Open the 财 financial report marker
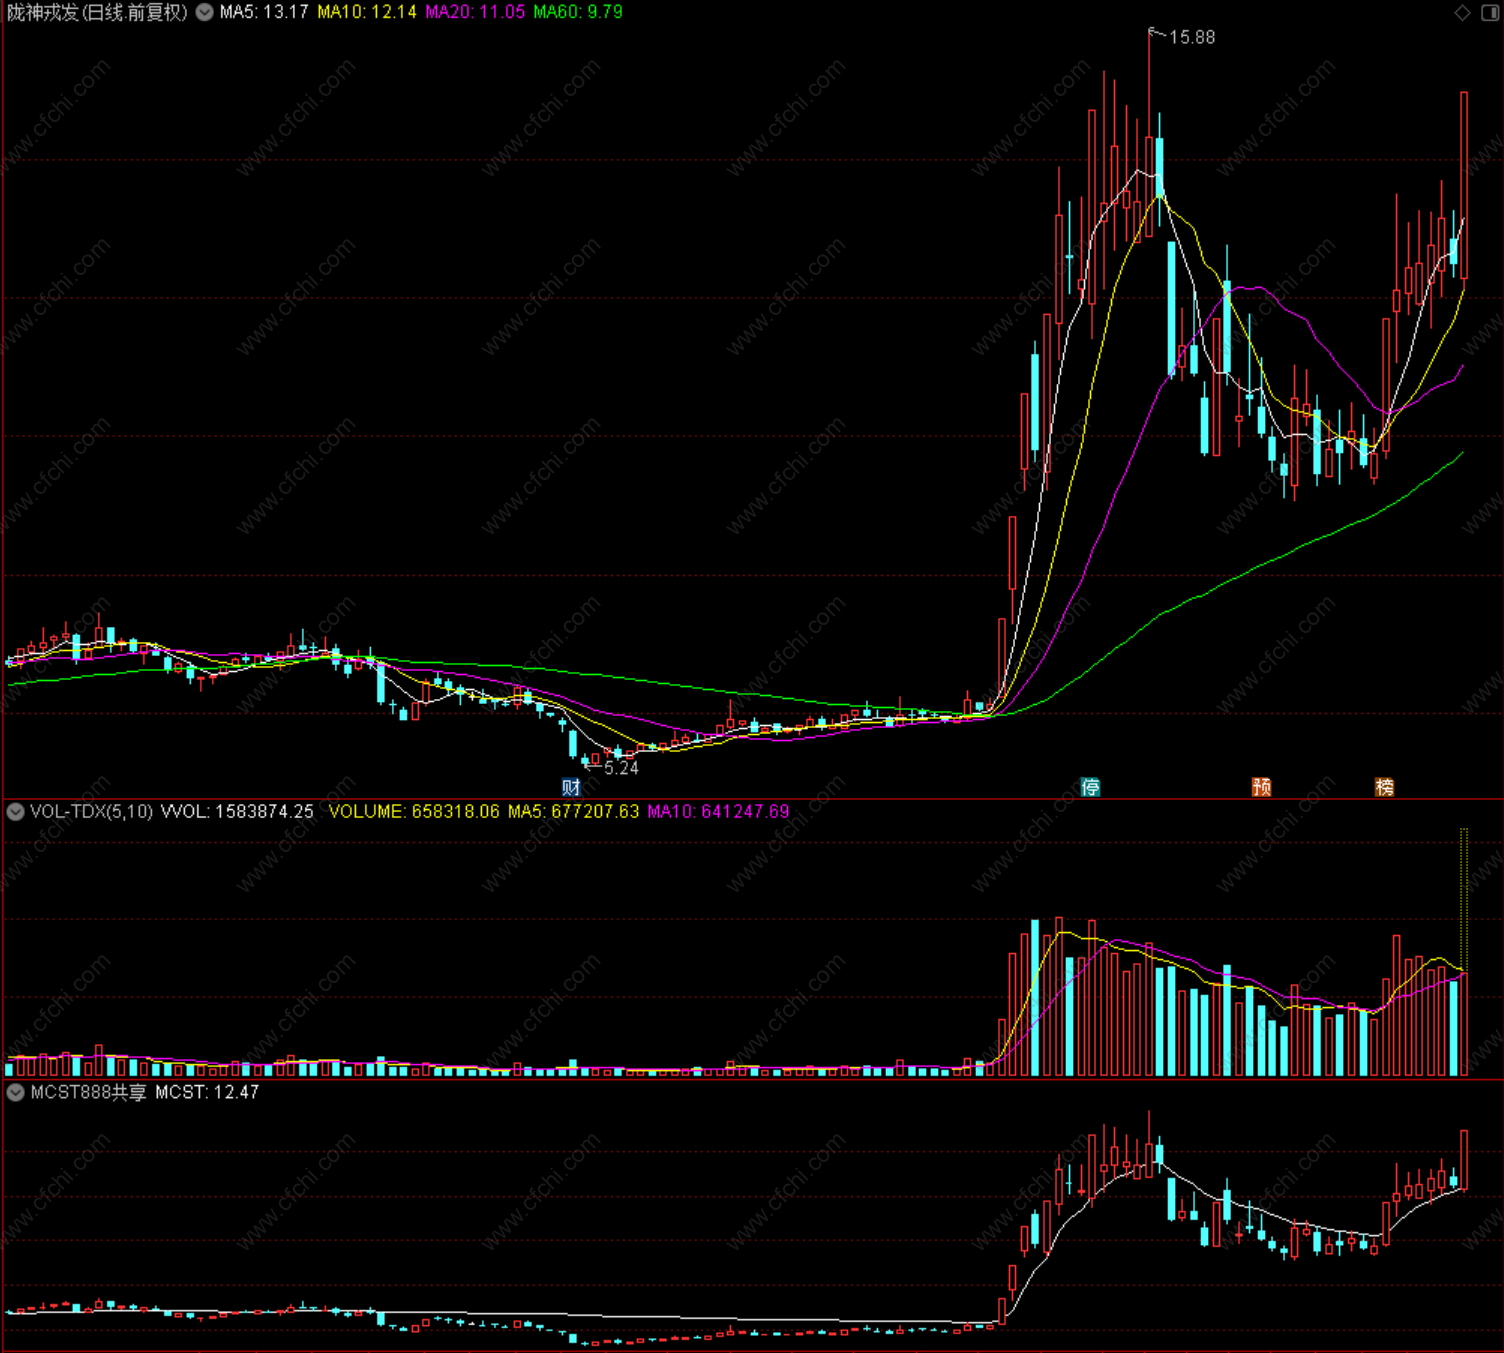This screenshot has width=1504, height=1353. coord(571,787)
